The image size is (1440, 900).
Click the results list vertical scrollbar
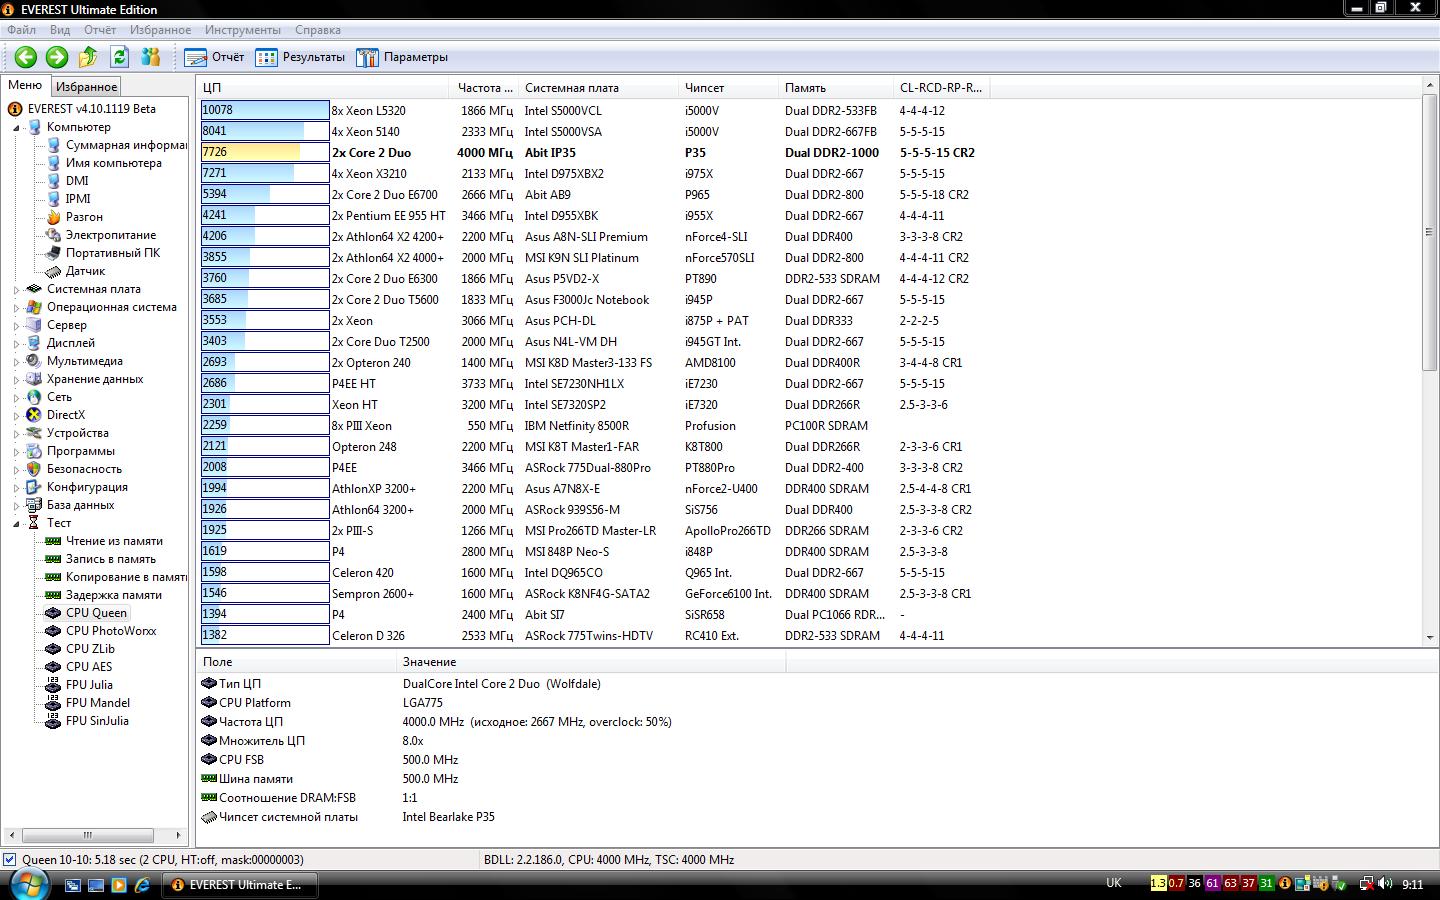point(1429,232)
